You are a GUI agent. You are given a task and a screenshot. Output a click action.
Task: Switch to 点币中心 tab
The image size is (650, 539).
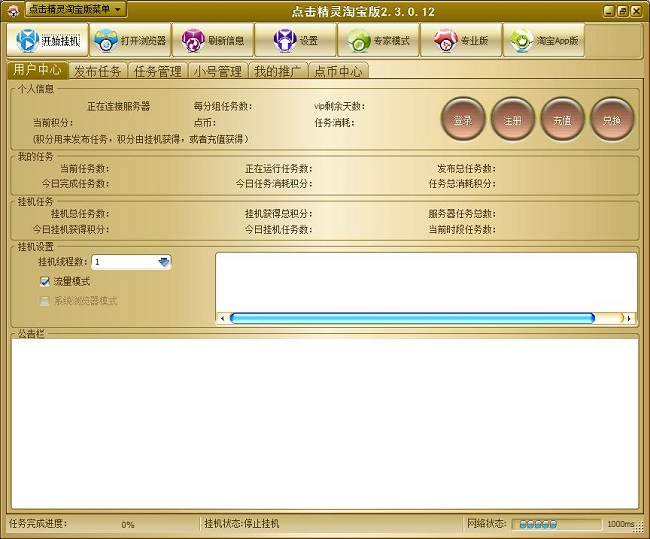[x=338, y=71]
